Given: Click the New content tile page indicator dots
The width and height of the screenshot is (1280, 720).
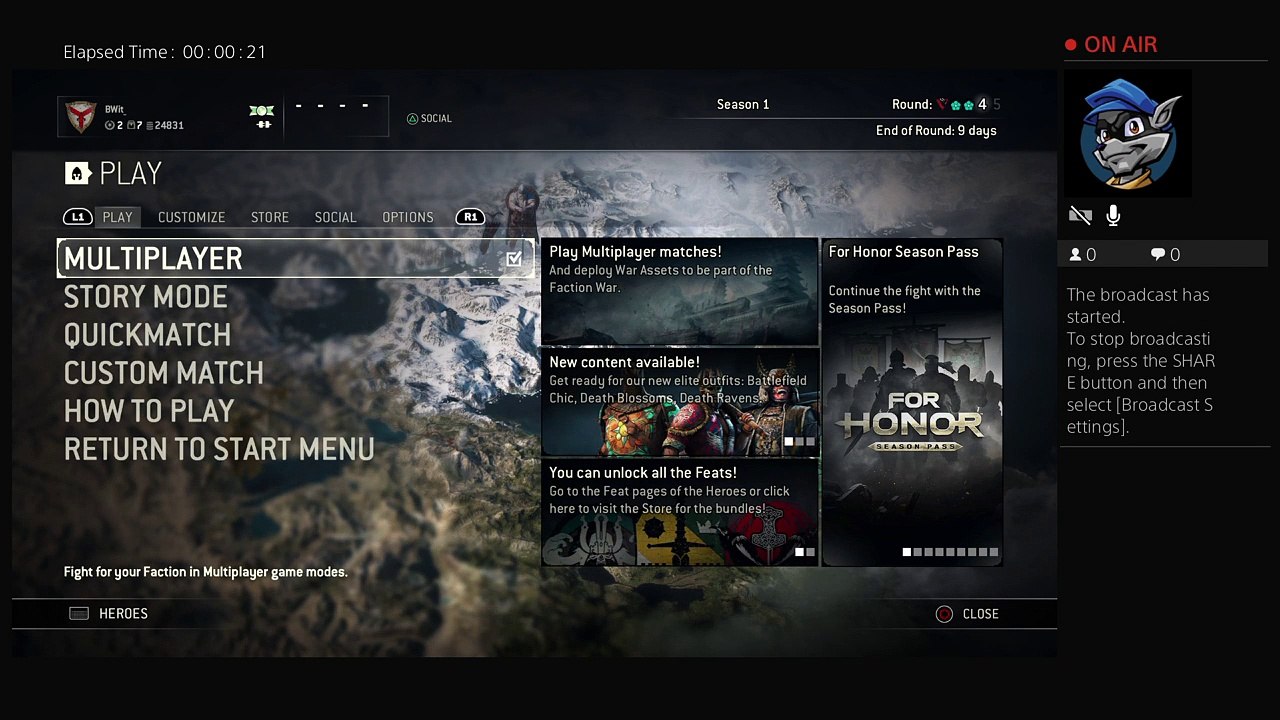Looking at the screenshot, I should [800, 442].
